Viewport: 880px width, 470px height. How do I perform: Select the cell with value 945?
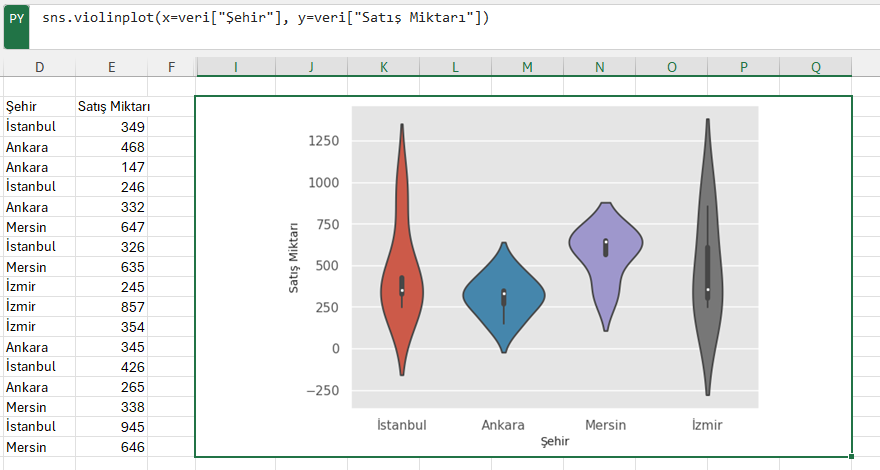click(111, 427)
